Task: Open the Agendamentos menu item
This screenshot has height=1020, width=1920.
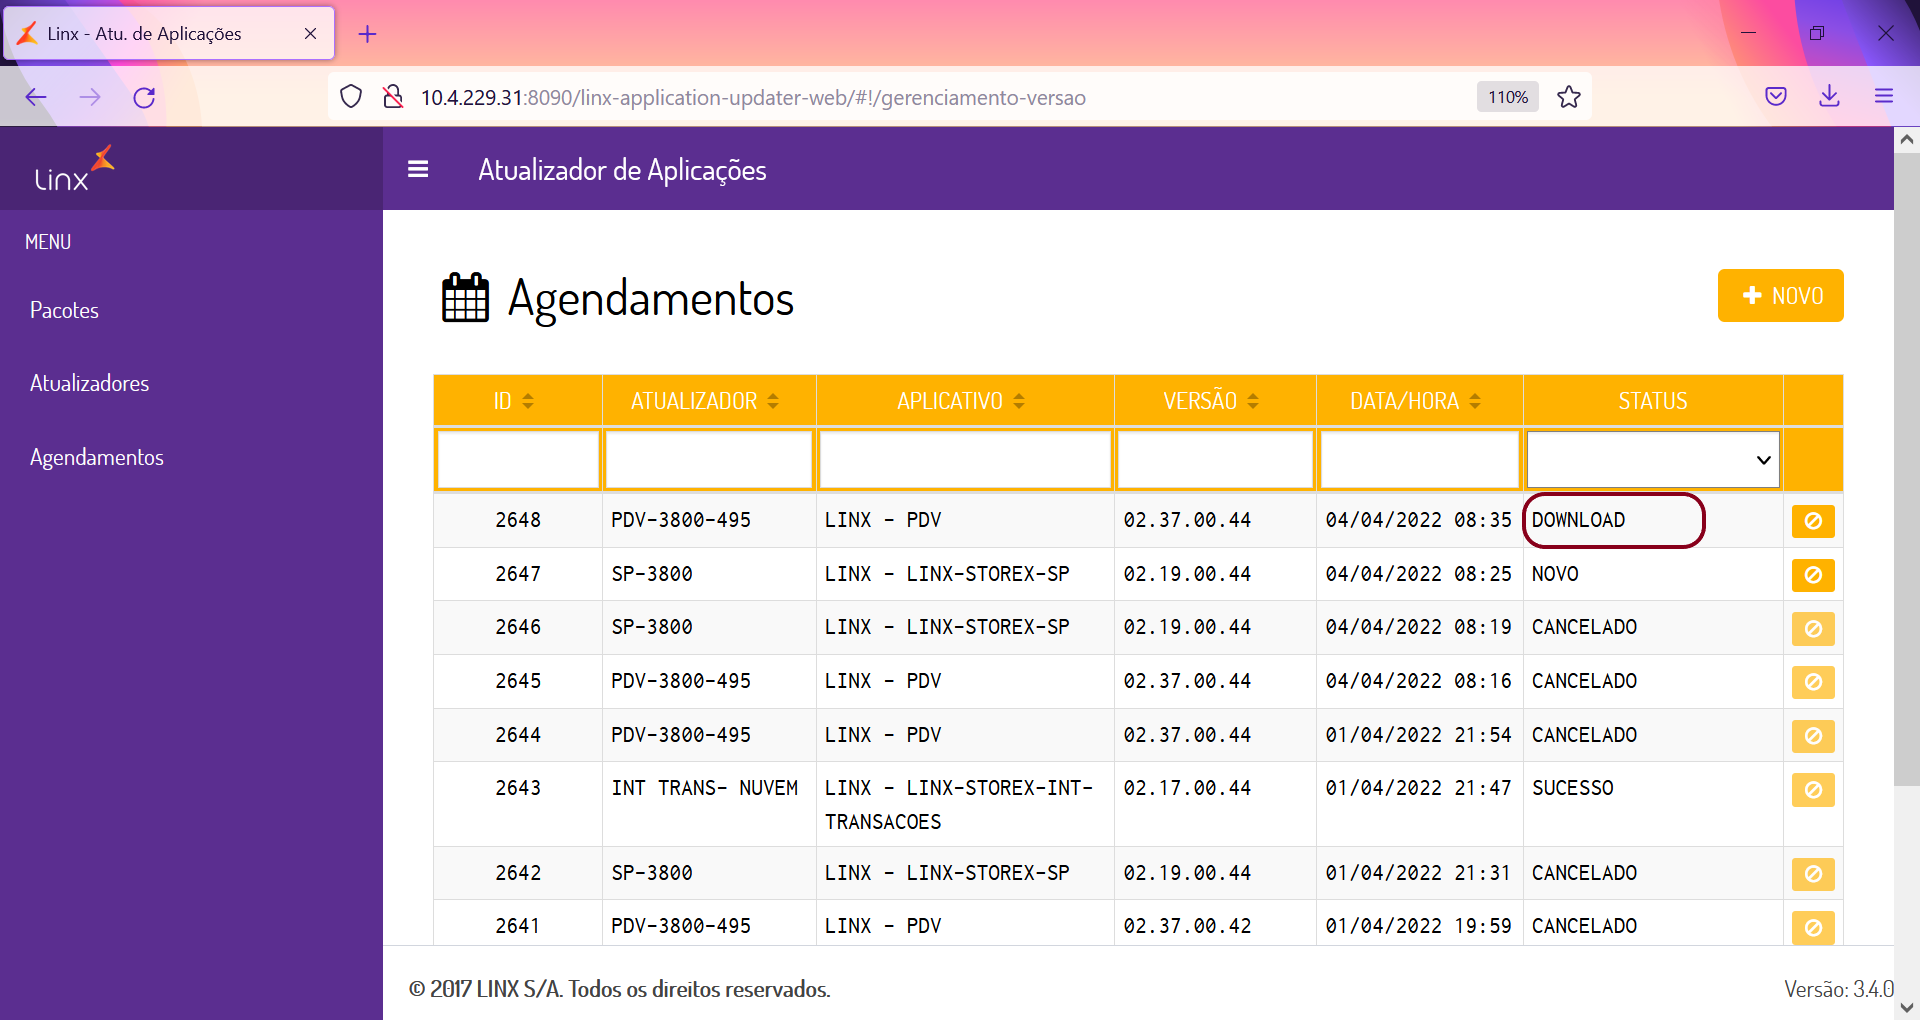Action: tap(96, 457)
